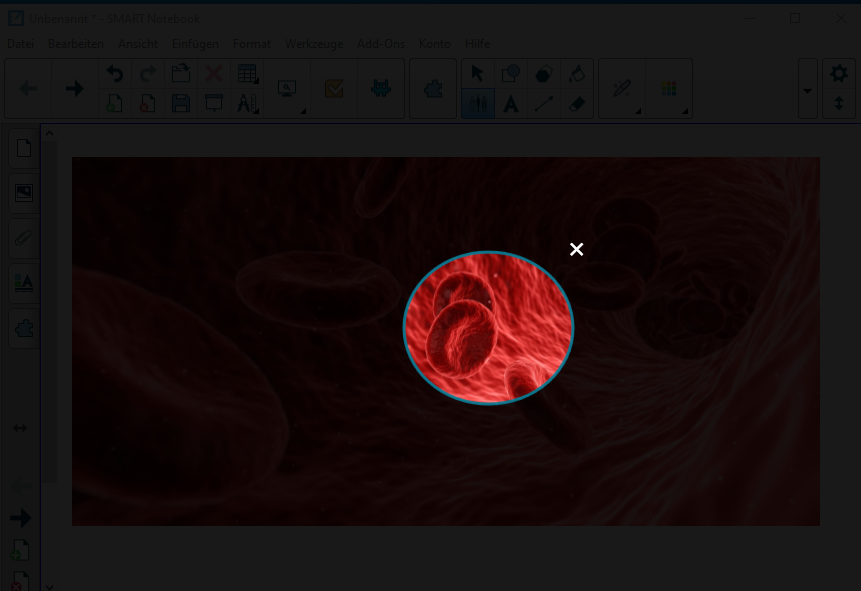This screenshot has width=861, height=591.
Task: Open the Attachments paperclip tab
Action: [24, 238]
